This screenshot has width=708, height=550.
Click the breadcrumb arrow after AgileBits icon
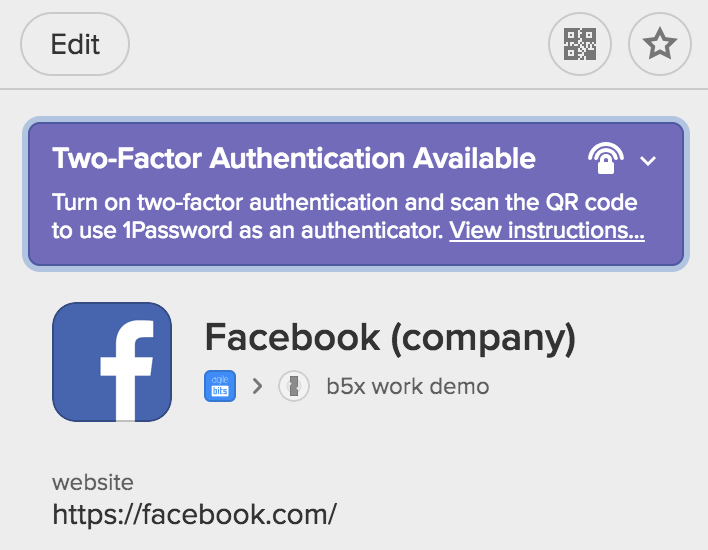[x=257, y=386]
